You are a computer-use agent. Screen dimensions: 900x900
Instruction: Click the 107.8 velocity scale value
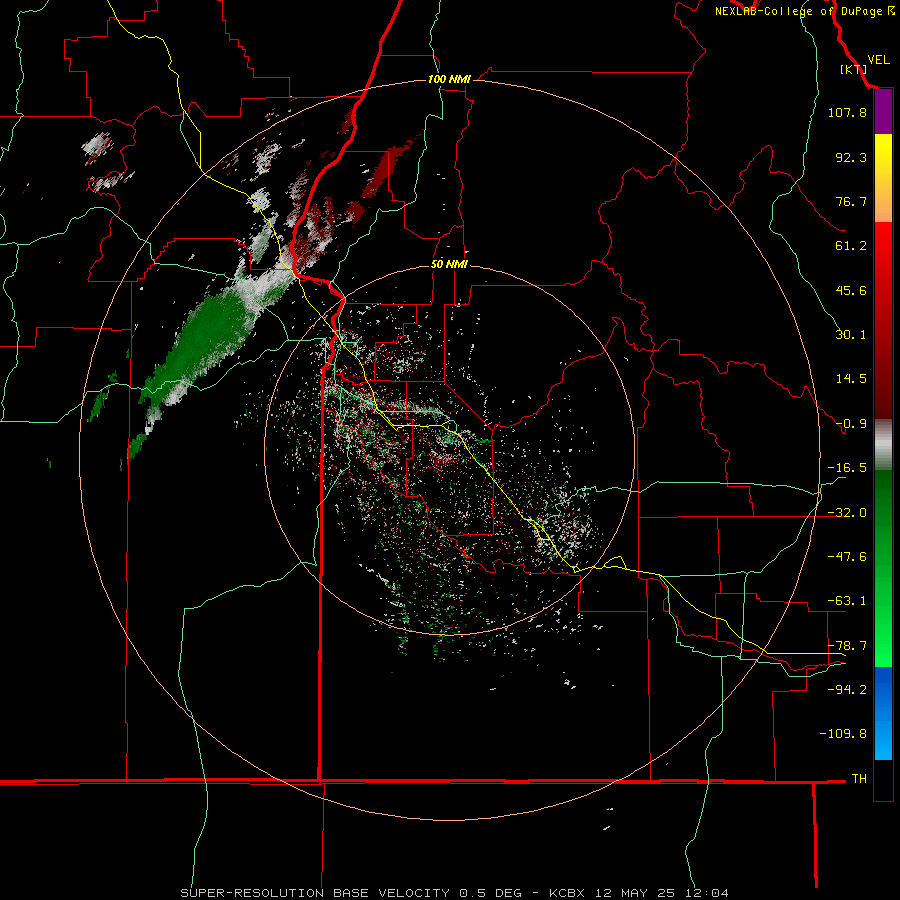(x=847, y=112)
